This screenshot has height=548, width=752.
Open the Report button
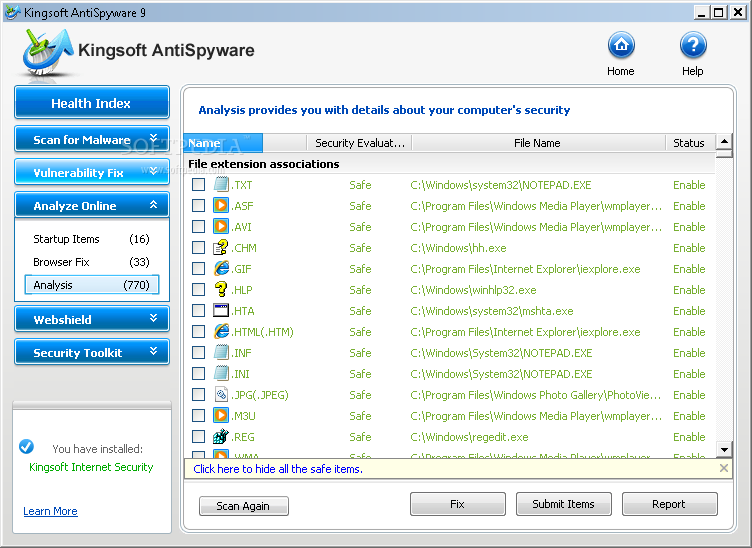[670, 504]
